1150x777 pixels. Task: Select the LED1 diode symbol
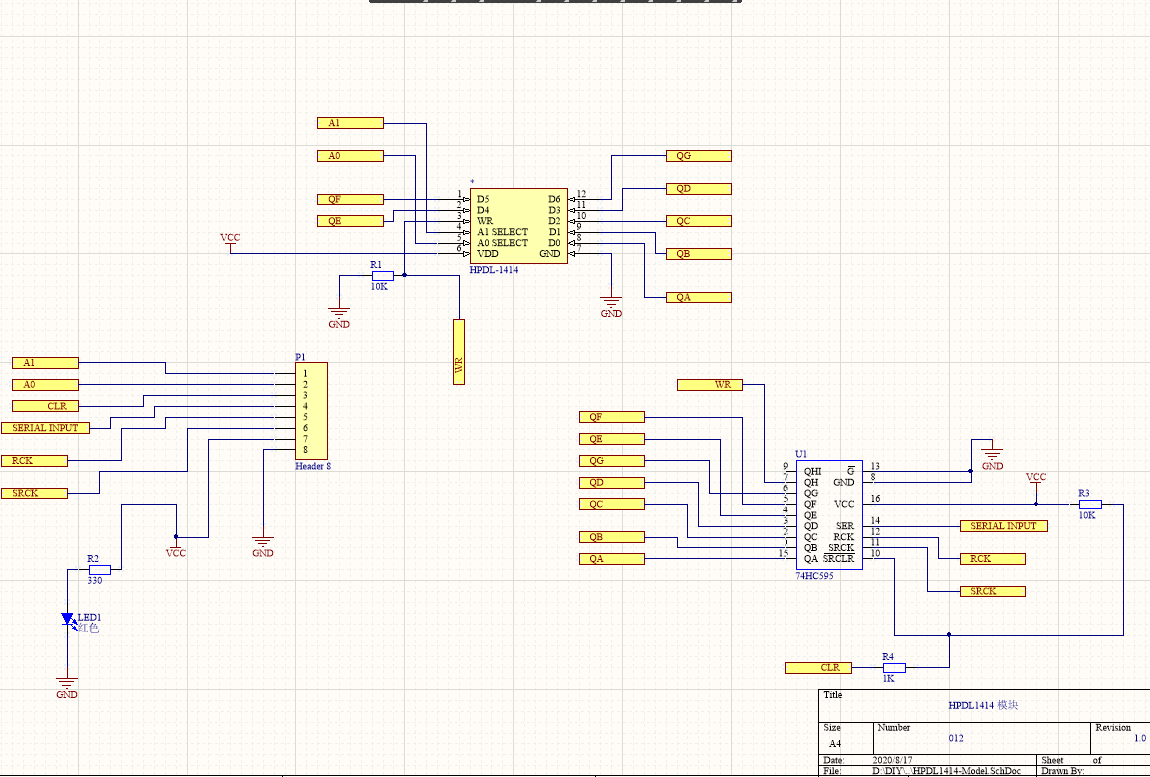[x=67, y=620]
